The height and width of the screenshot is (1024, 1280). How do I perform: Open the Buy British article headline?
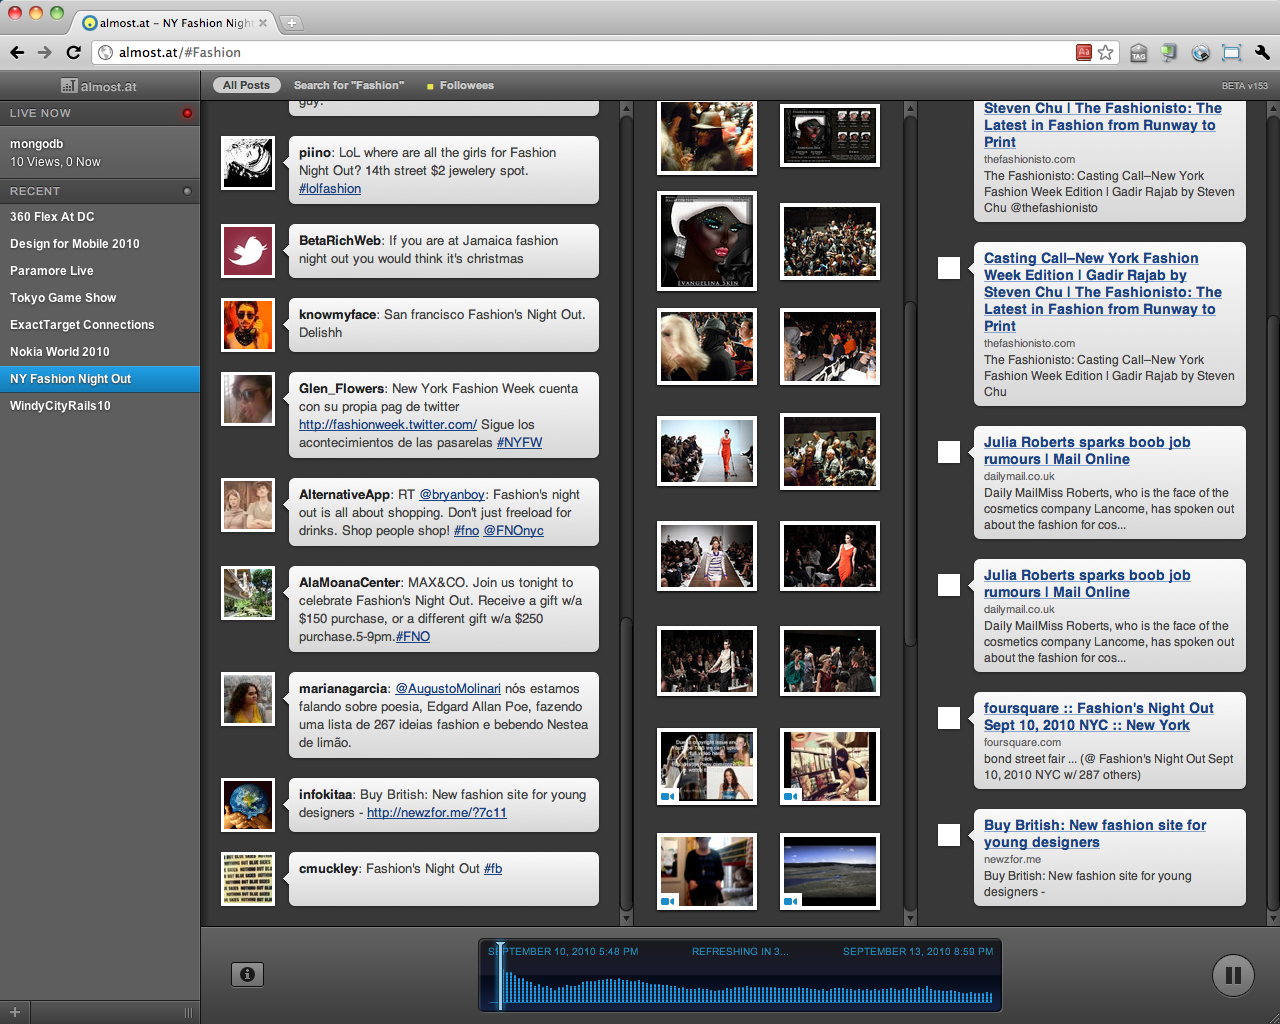(x=1095, y=834)
